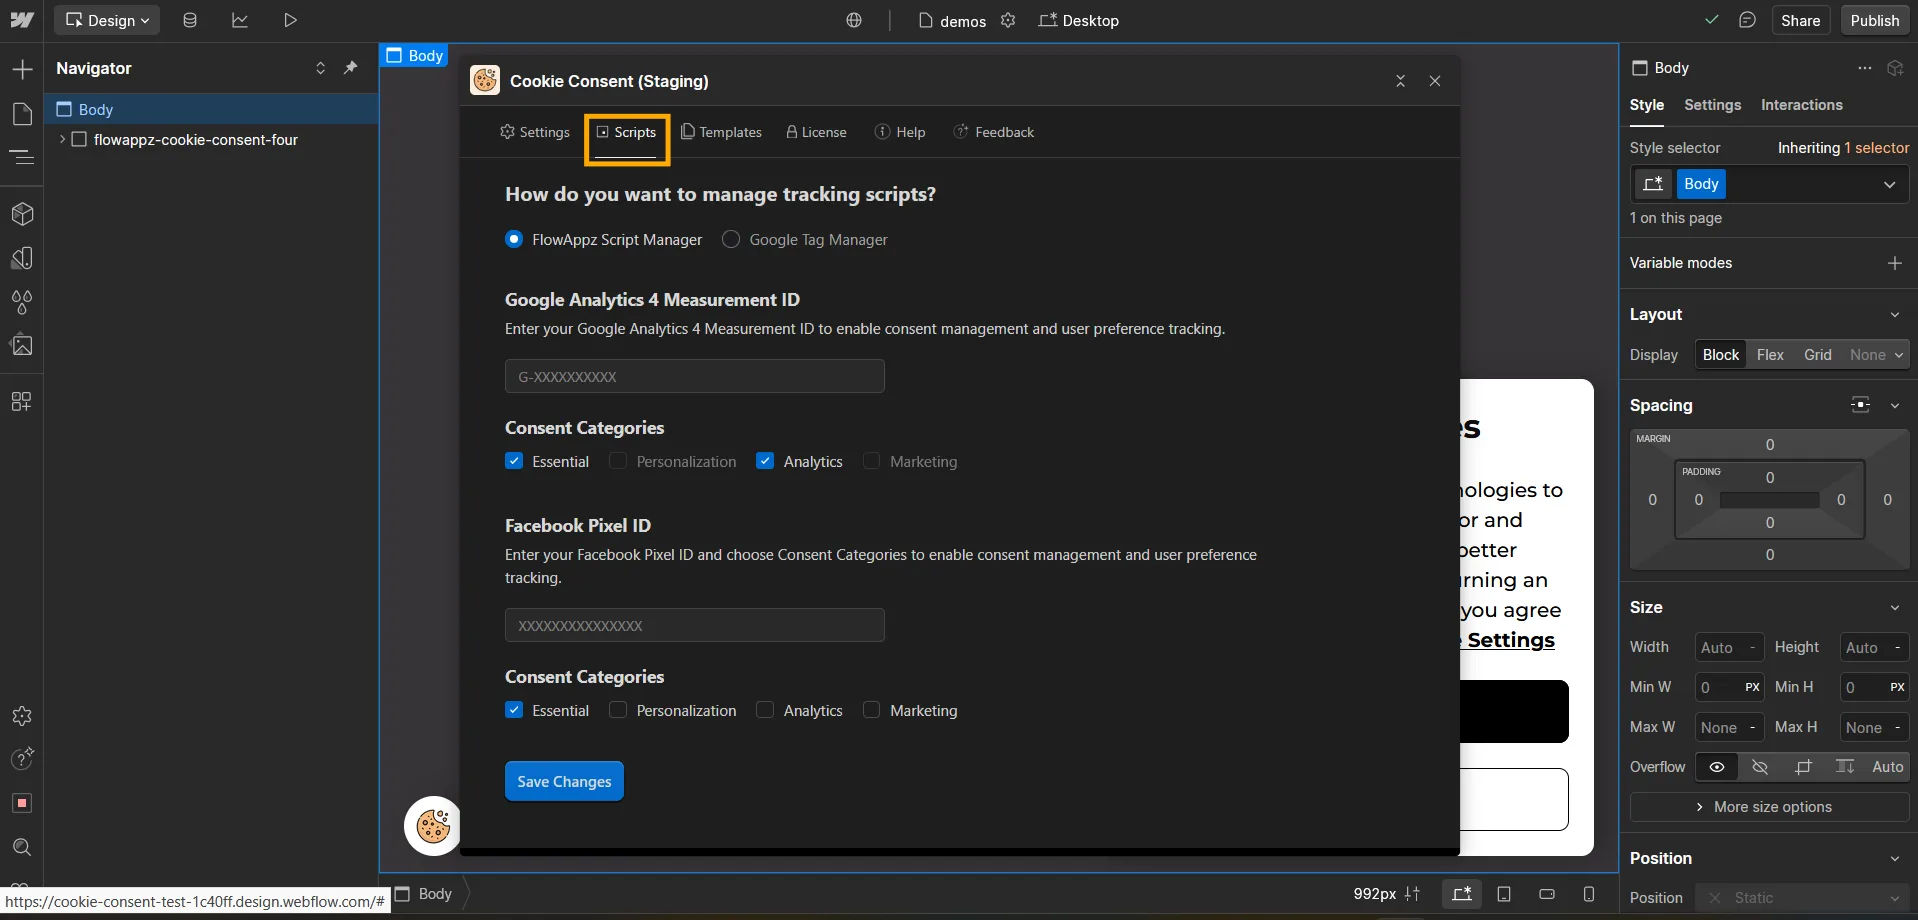Screen dimensions: 1918x920
Task: Open the site Settings gear in left sidebar
Action: point(22,715)
